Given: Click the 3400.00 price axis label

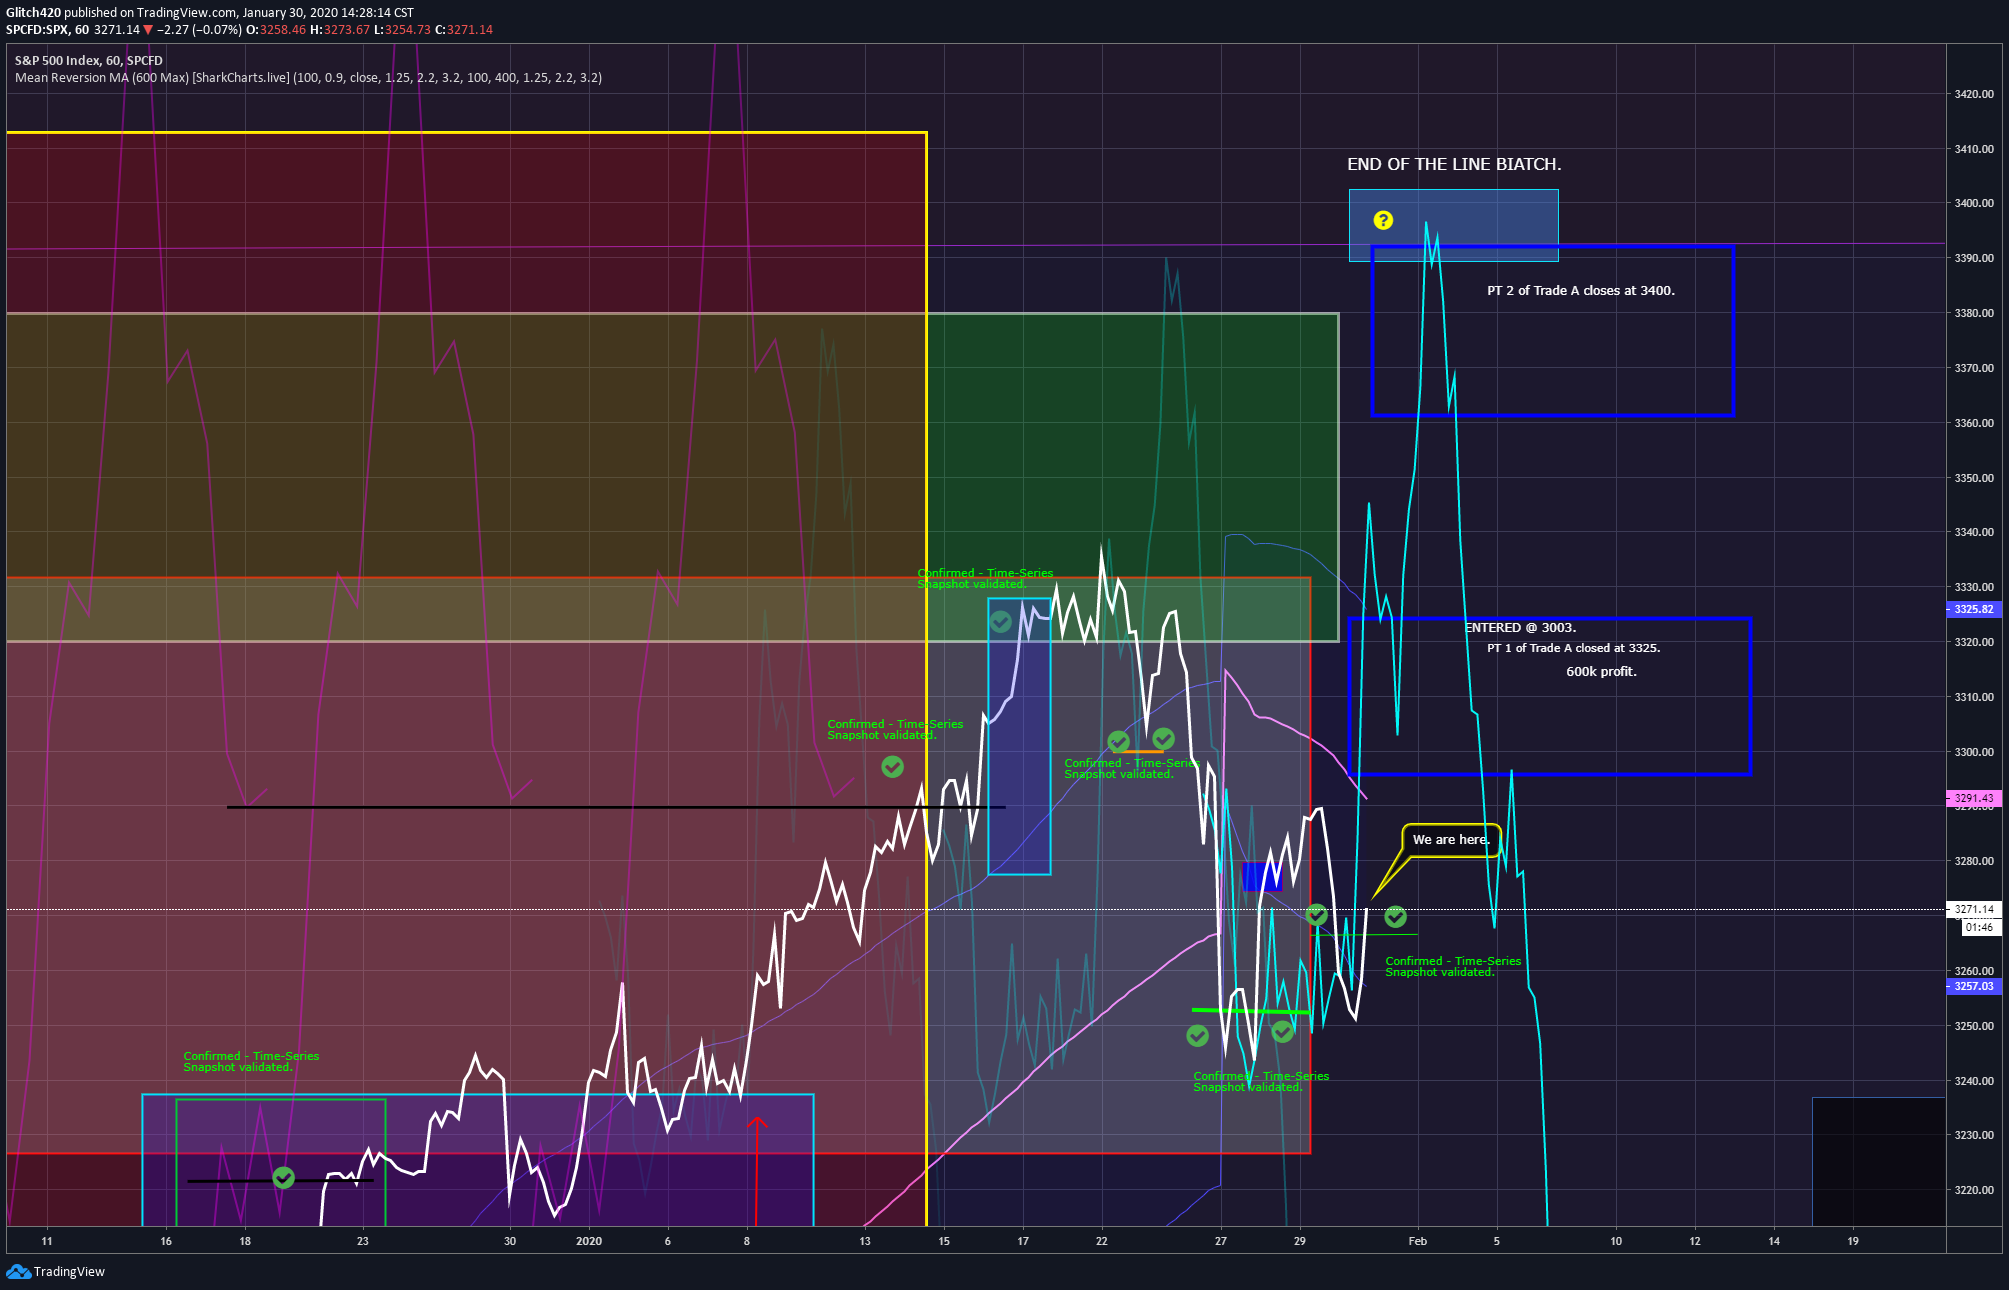Looking at the screenshot, I should [x=1974, y=203].
